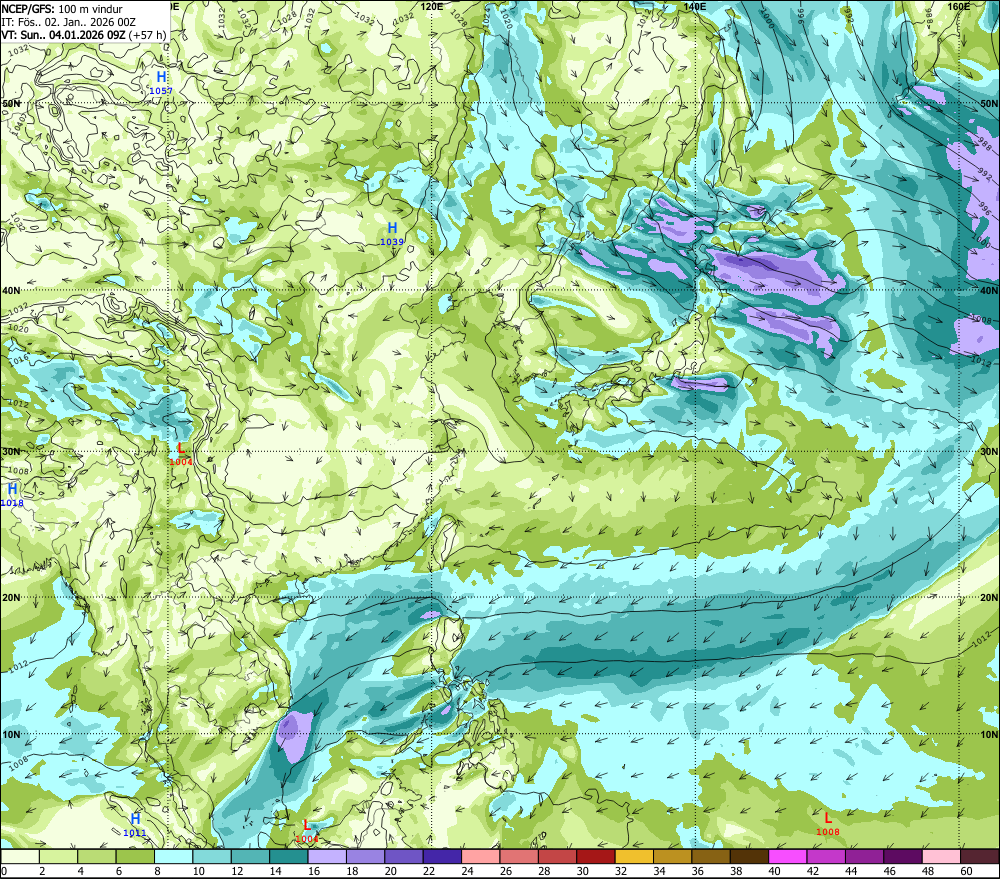Screen dimensions: 1000x879
Task: Pick the lavender 16–18 legend swatch
Action: pos(327,856)
